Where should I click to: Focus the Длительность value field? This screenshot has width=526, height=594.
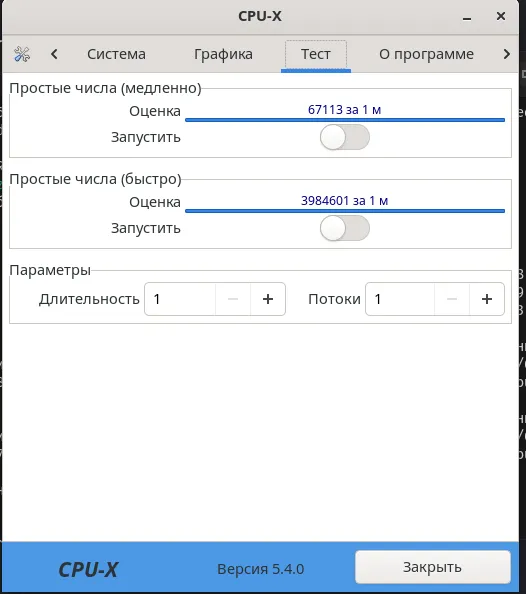point(180,299)
